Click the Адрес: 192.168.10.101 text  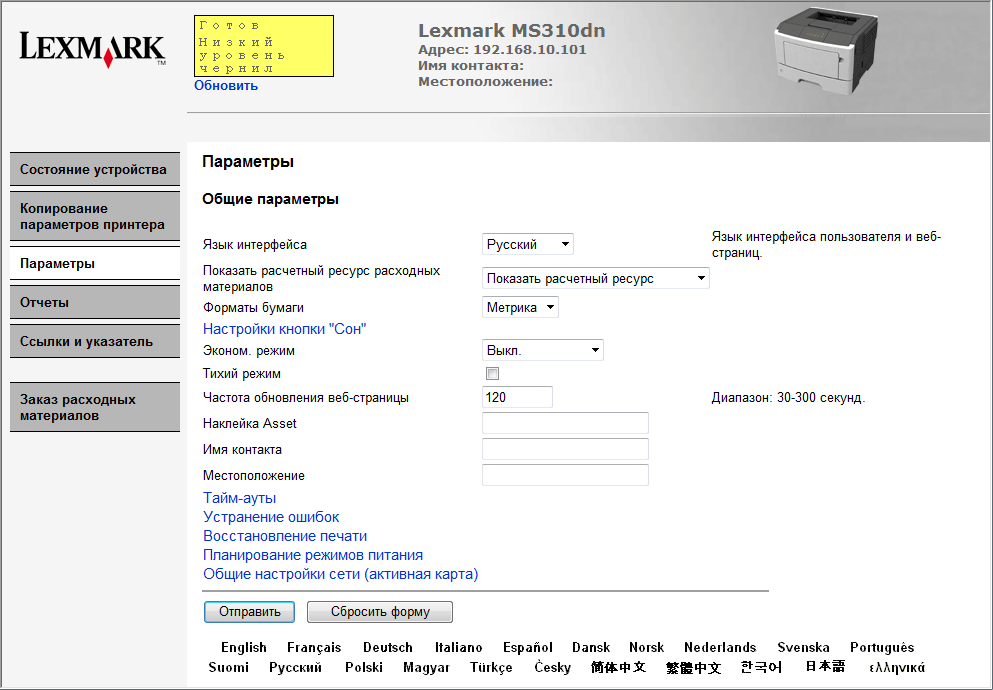pyautogui.click(x=502, y=49)
